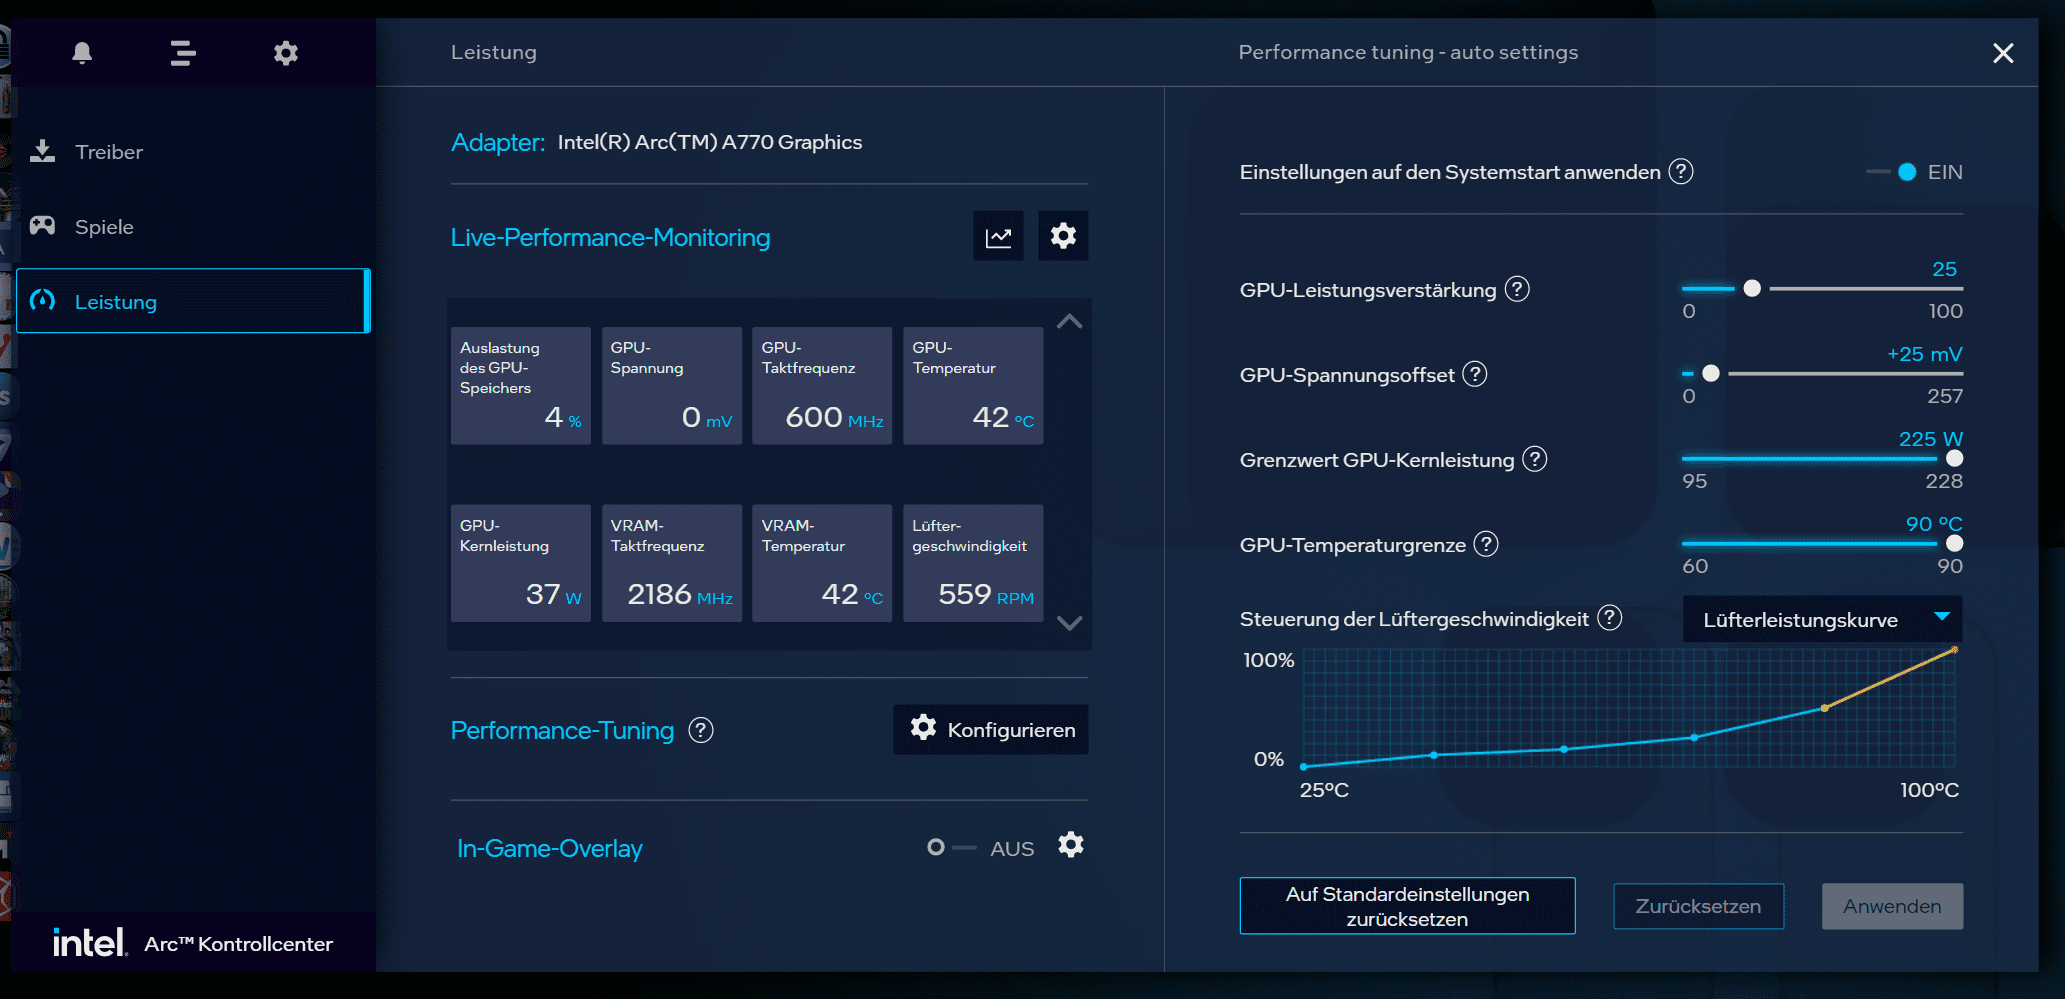The height and width of the screenshot is (999, 2065).
Task: Show more monitoring tiles with down chevron
Action: (x=1069, y=623)
